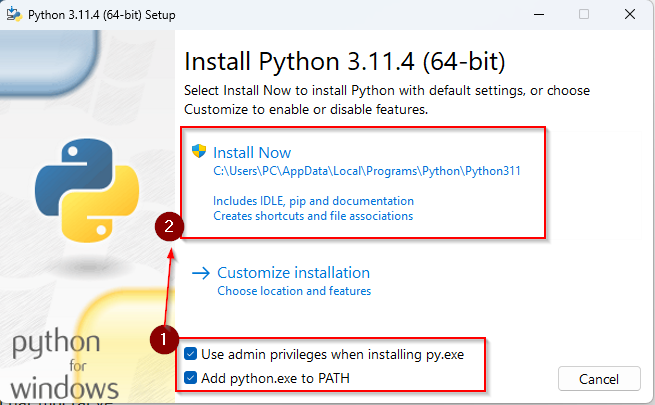Toggle the Use admin privileges checkbox
This screenshot has width=655, height=405.
coord(191,353)
